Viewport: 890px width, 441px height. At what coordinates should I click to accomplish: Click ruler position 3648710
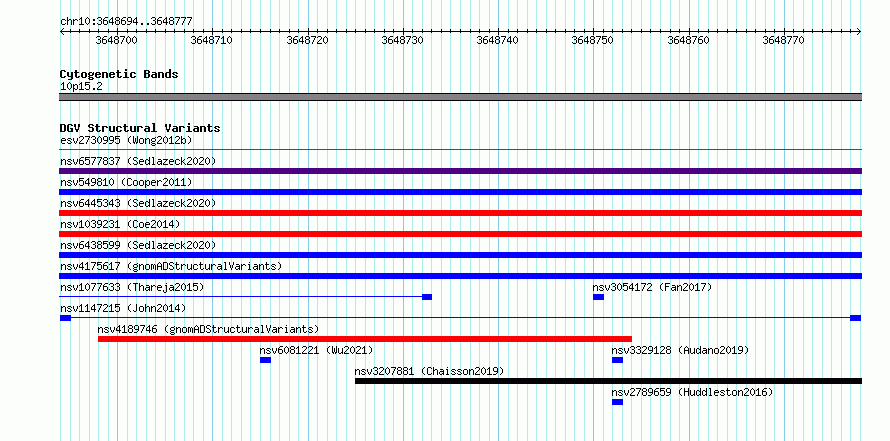click(x=212, y=40)
